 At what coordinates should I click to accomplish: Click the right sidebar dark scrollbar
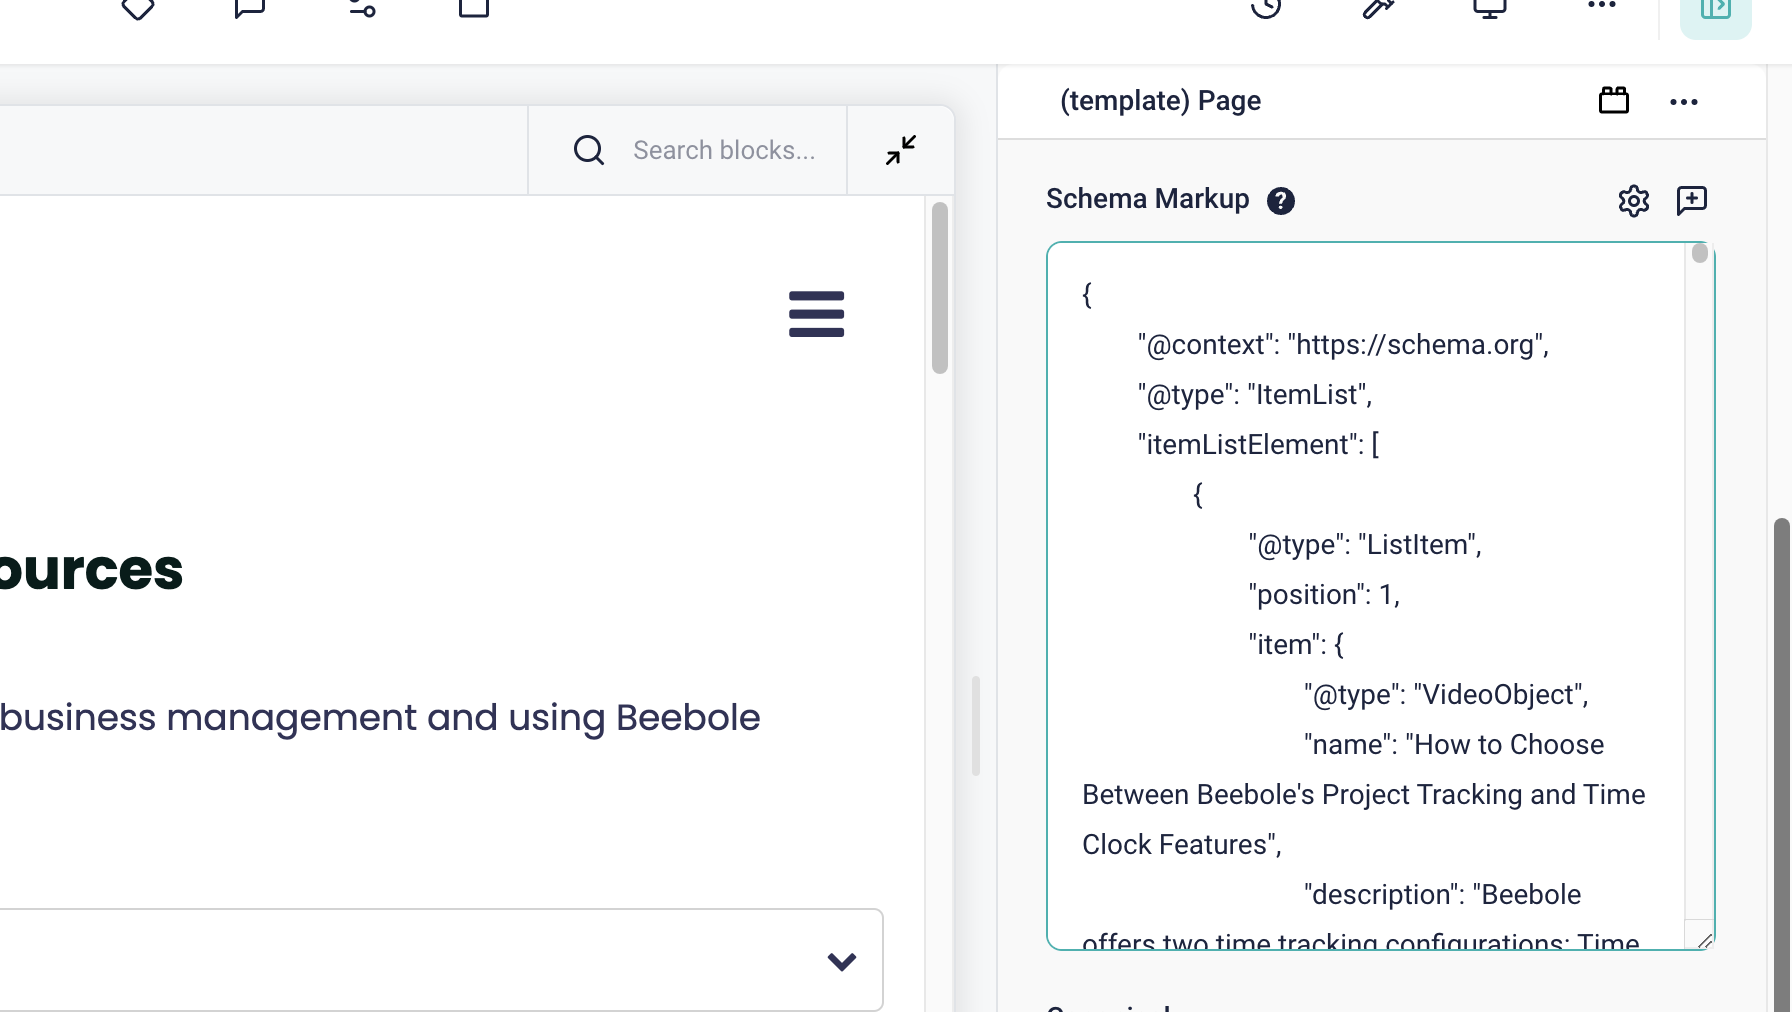click(1782, 765)
